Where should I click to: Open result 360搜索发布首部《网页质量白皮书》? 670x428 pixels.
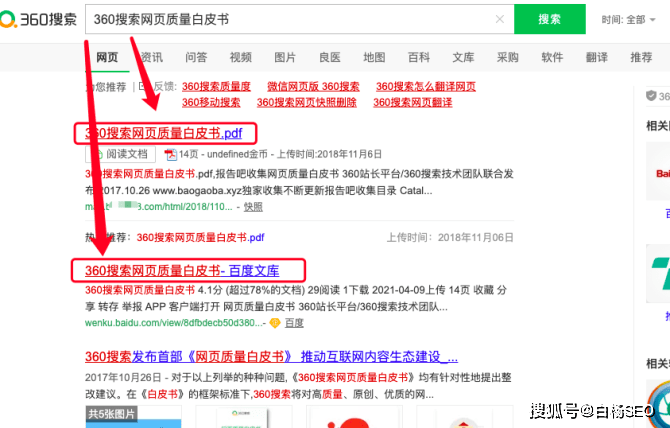coord(271,357)
